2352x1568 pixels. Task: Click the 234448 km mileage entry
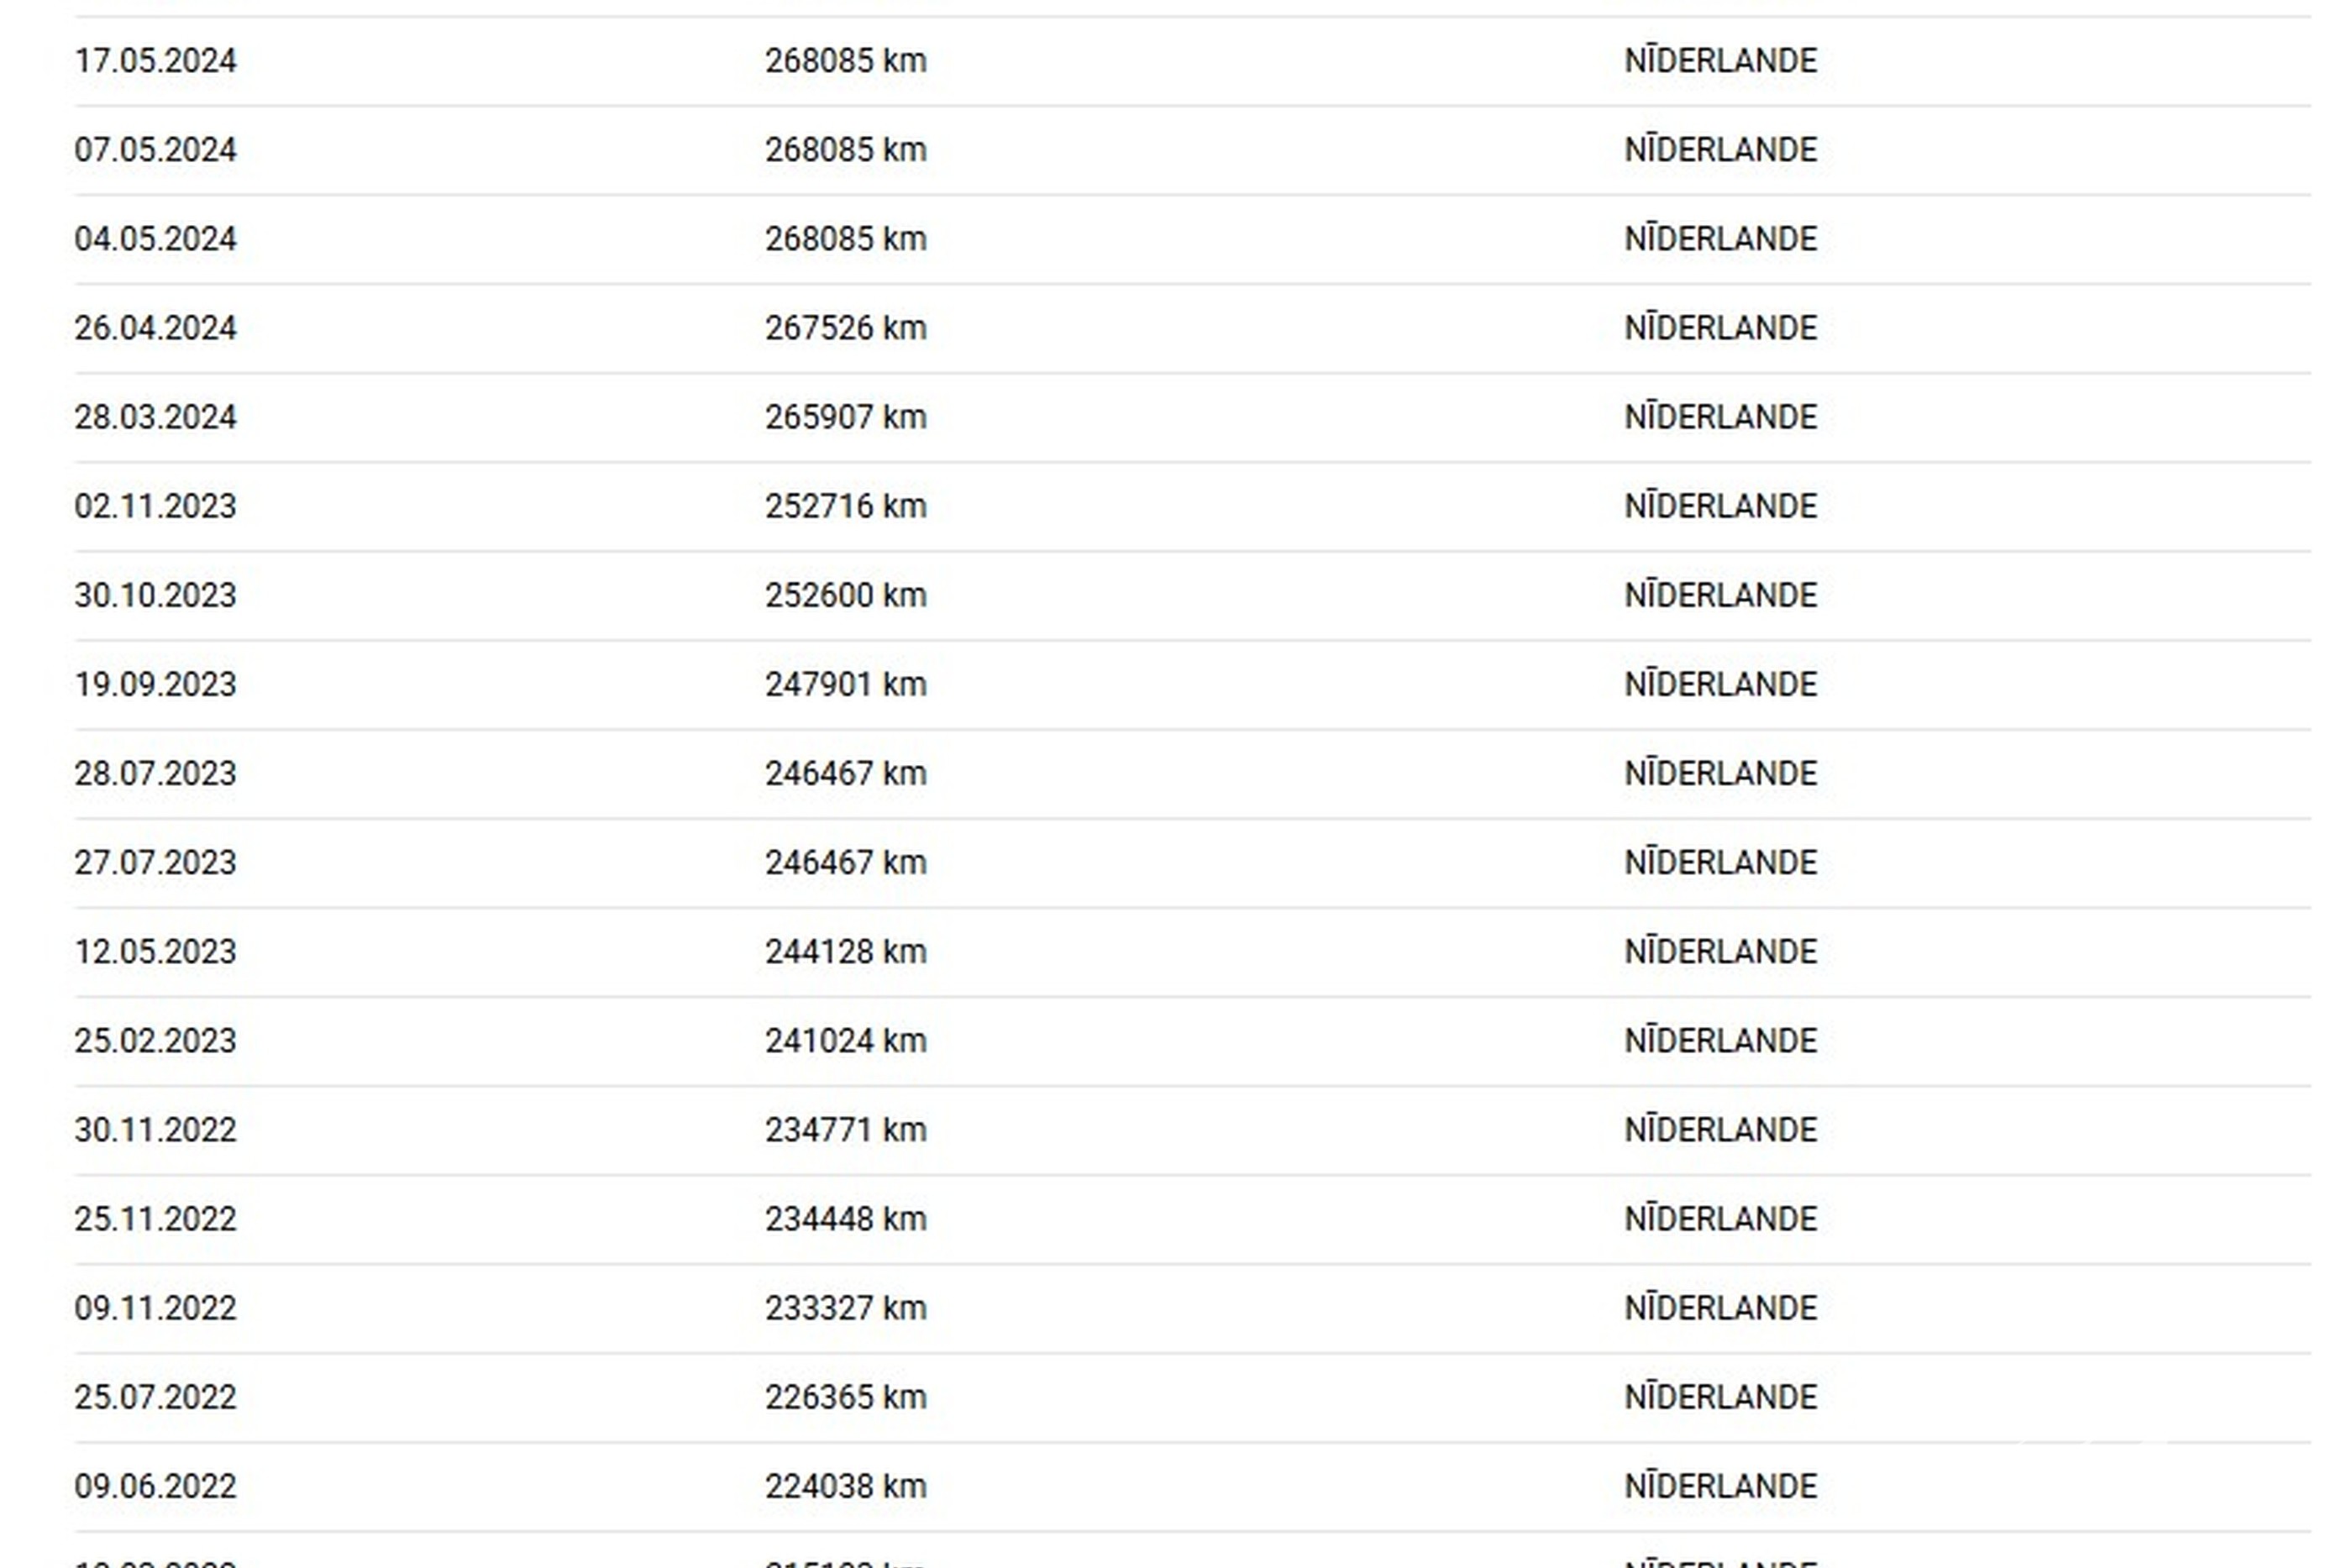(846, 1219)
